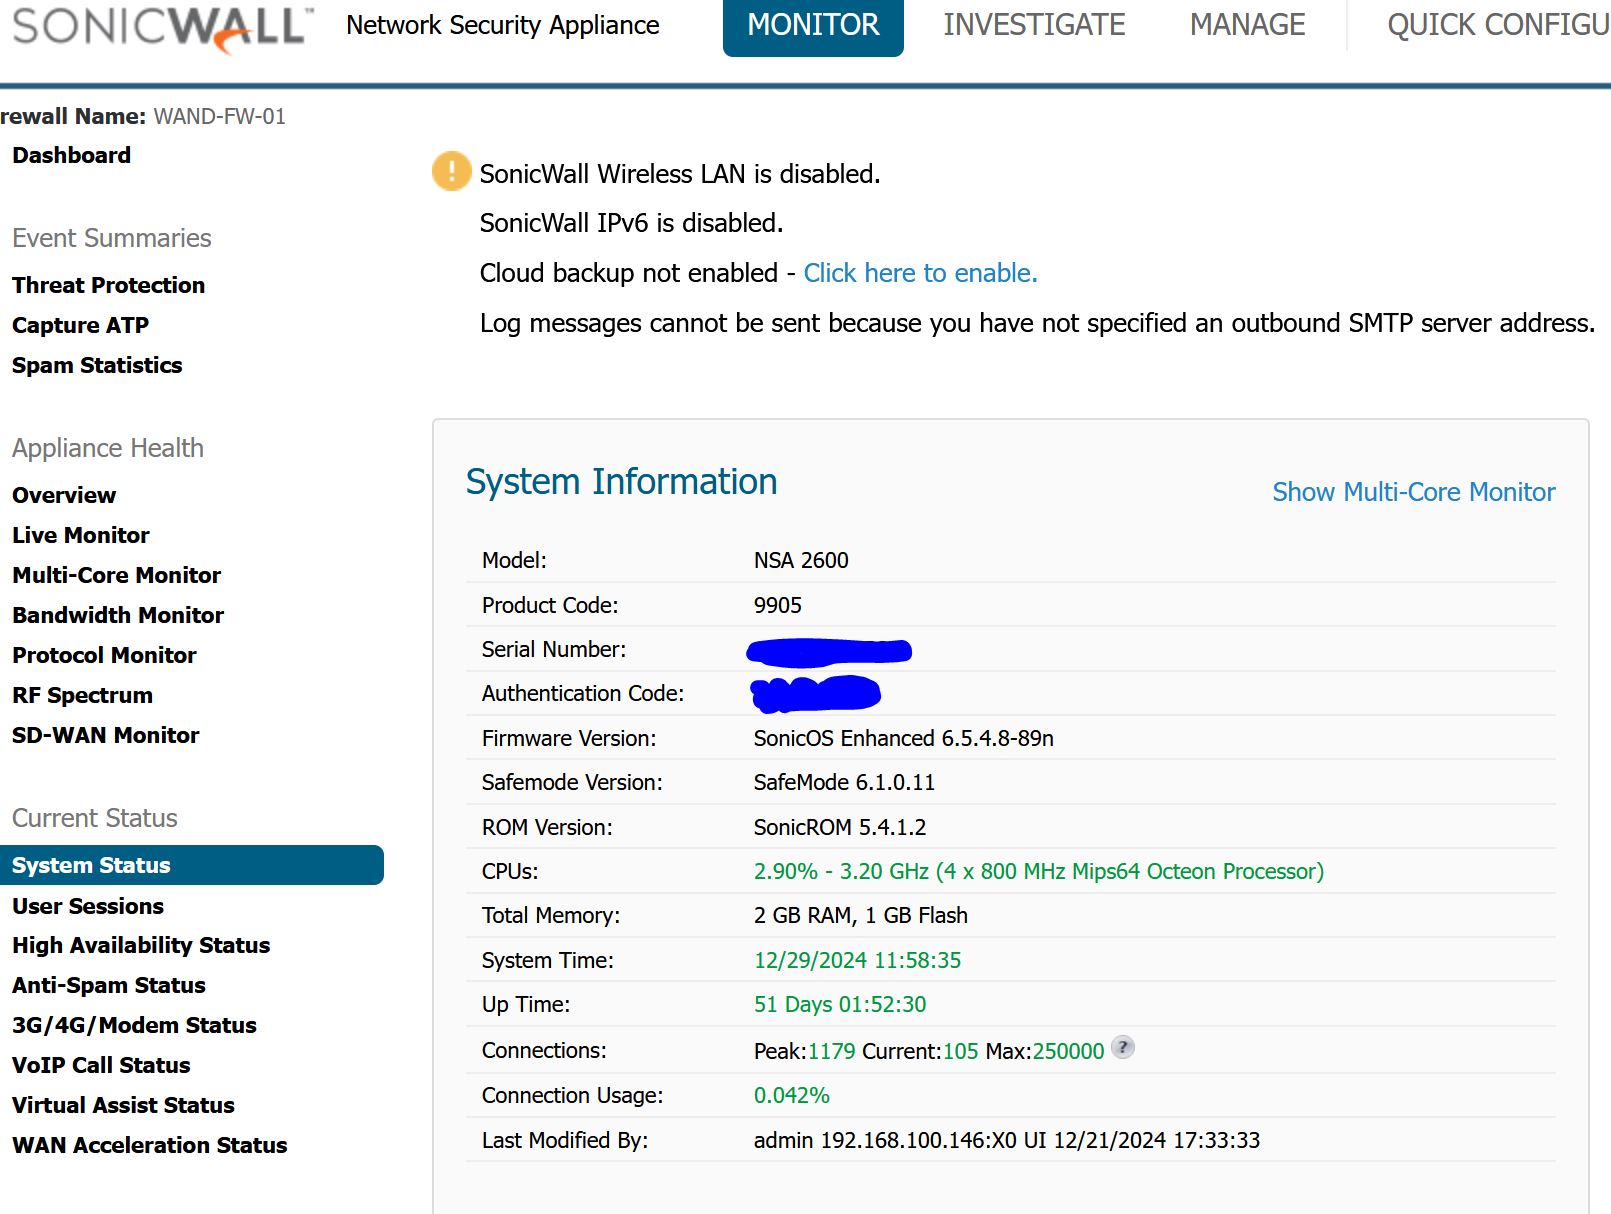This screenshot has width=1611, height=1214.
Task: Select System Status in sidebar
Action: coord(192,865)
